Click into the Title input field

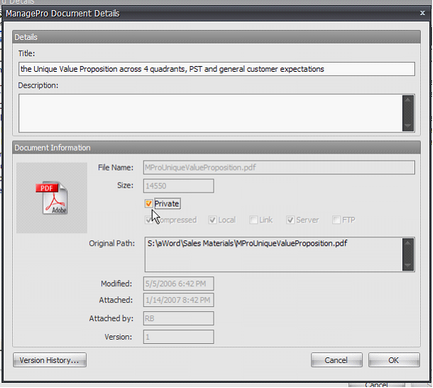(x=217, y=69)
